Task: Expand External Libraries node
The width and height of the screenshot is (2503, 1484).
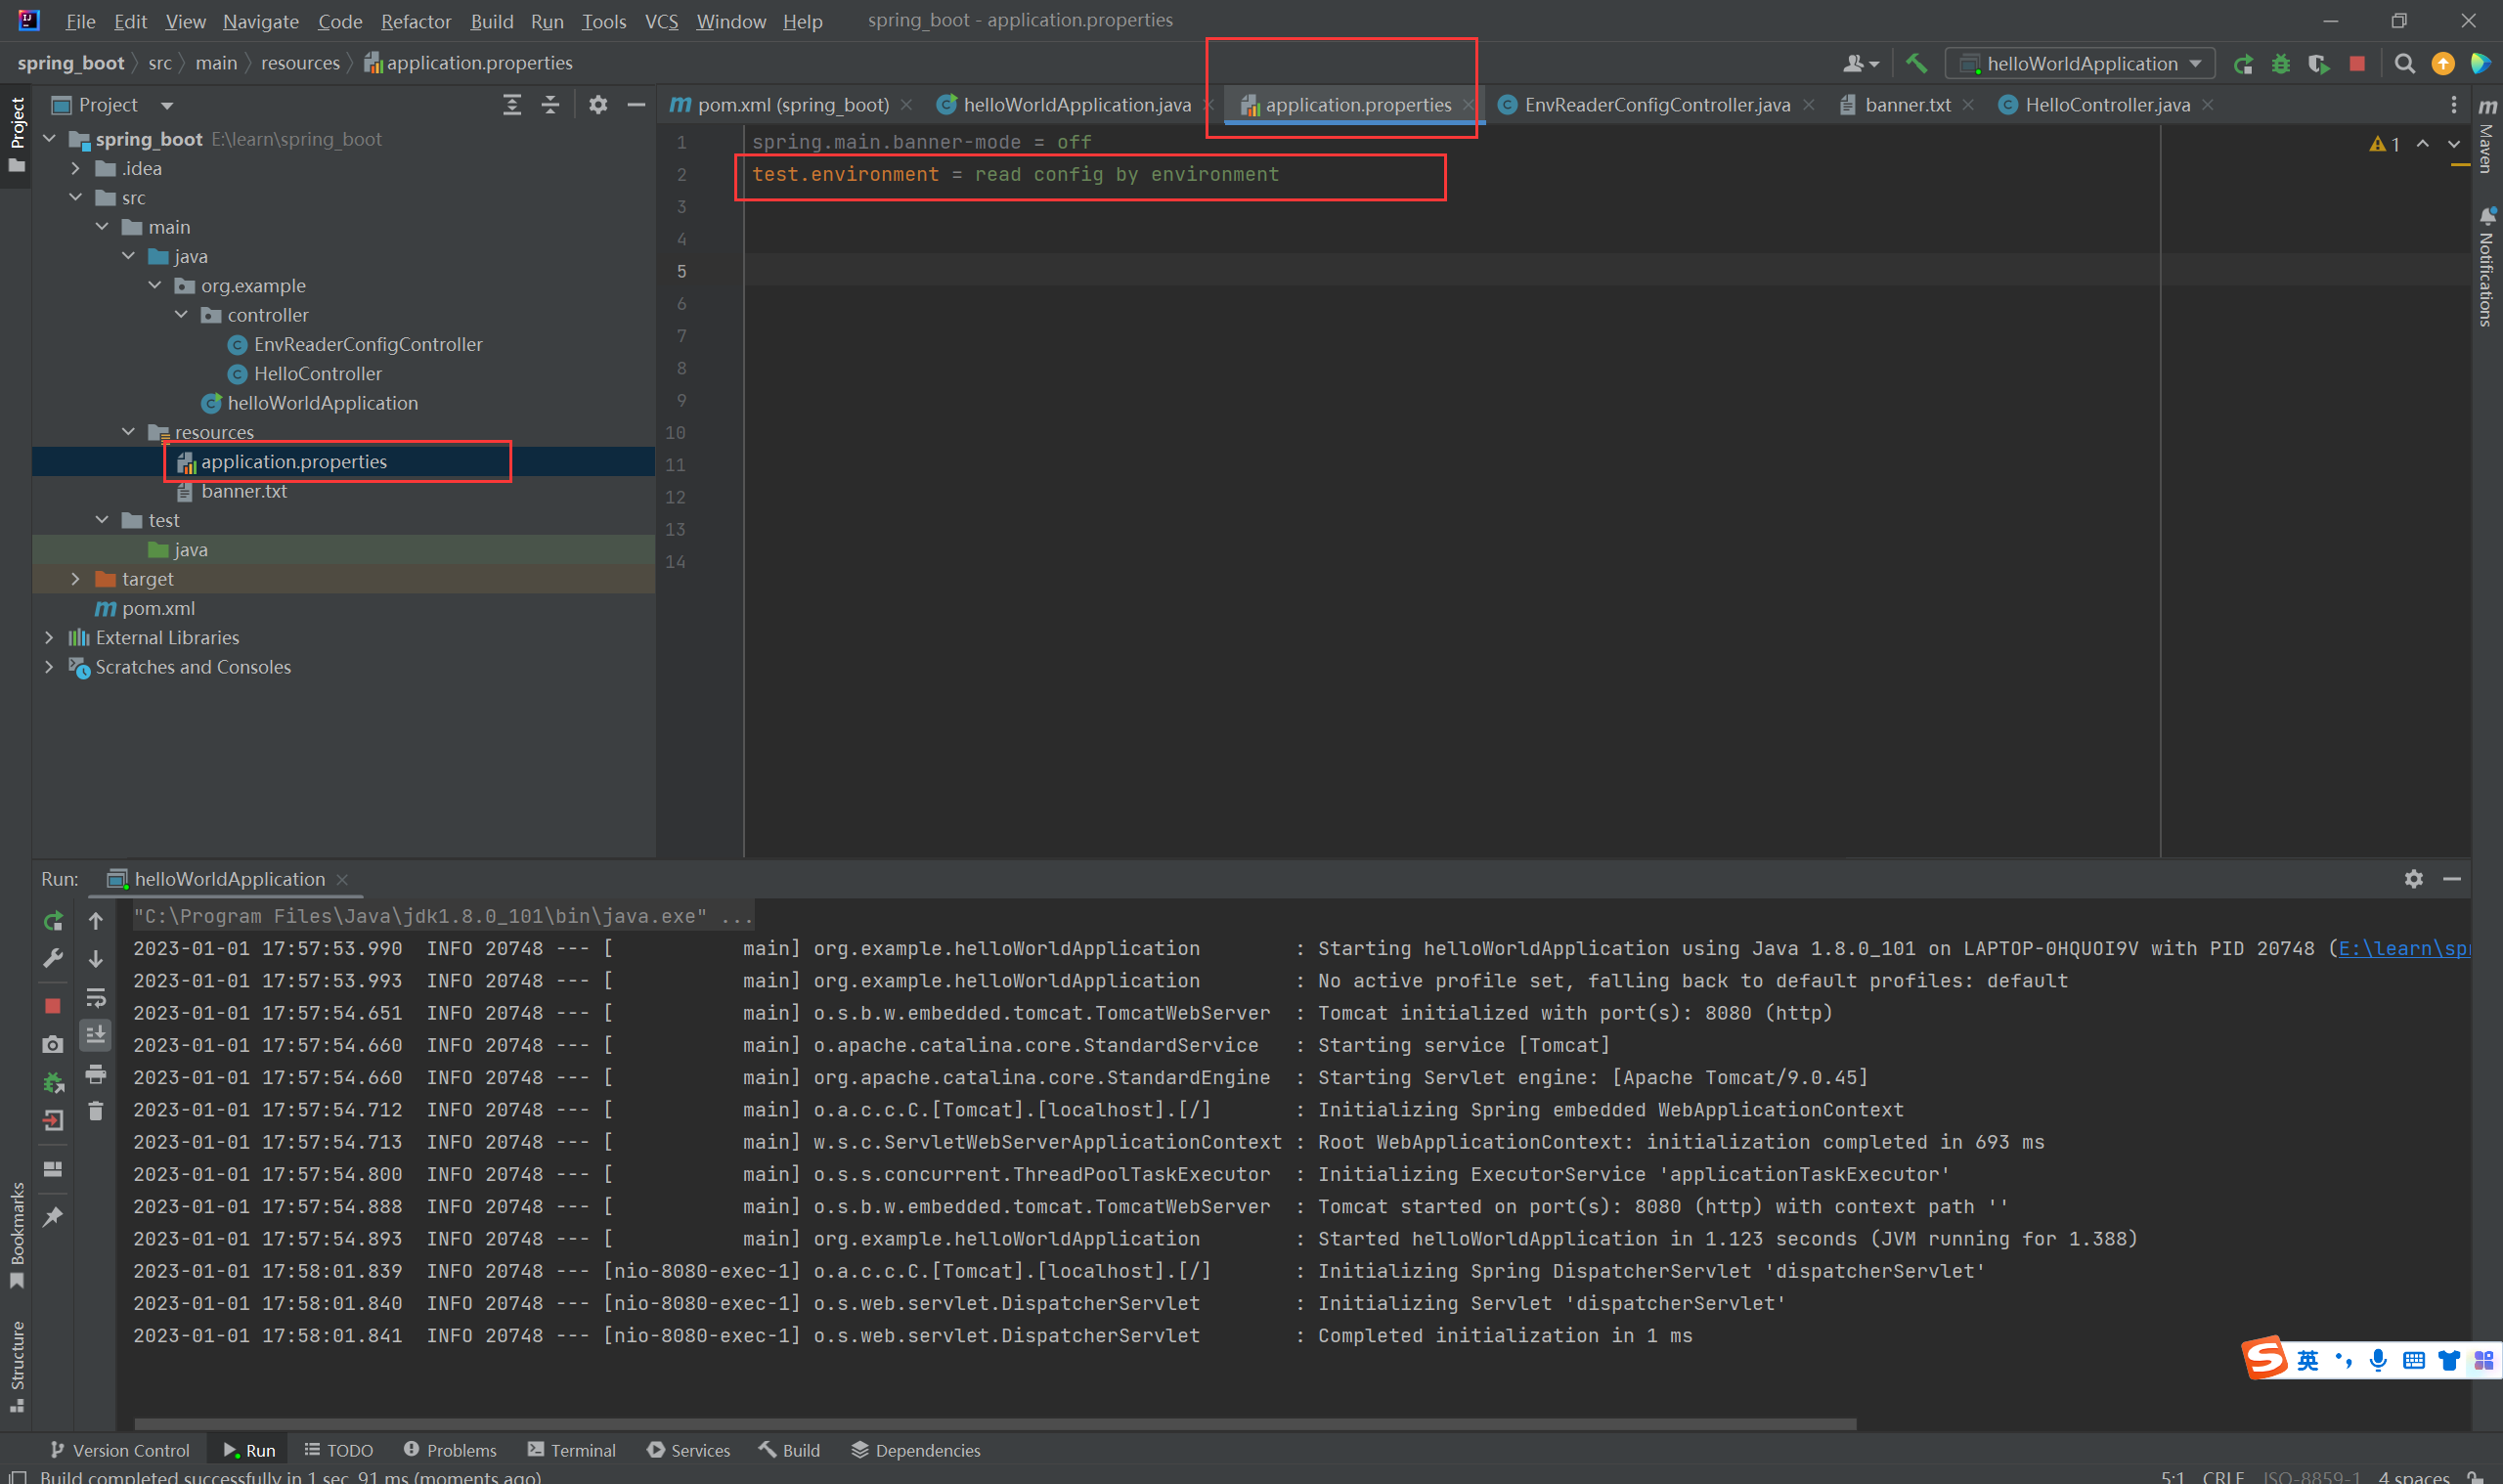Action: (49, 638)
